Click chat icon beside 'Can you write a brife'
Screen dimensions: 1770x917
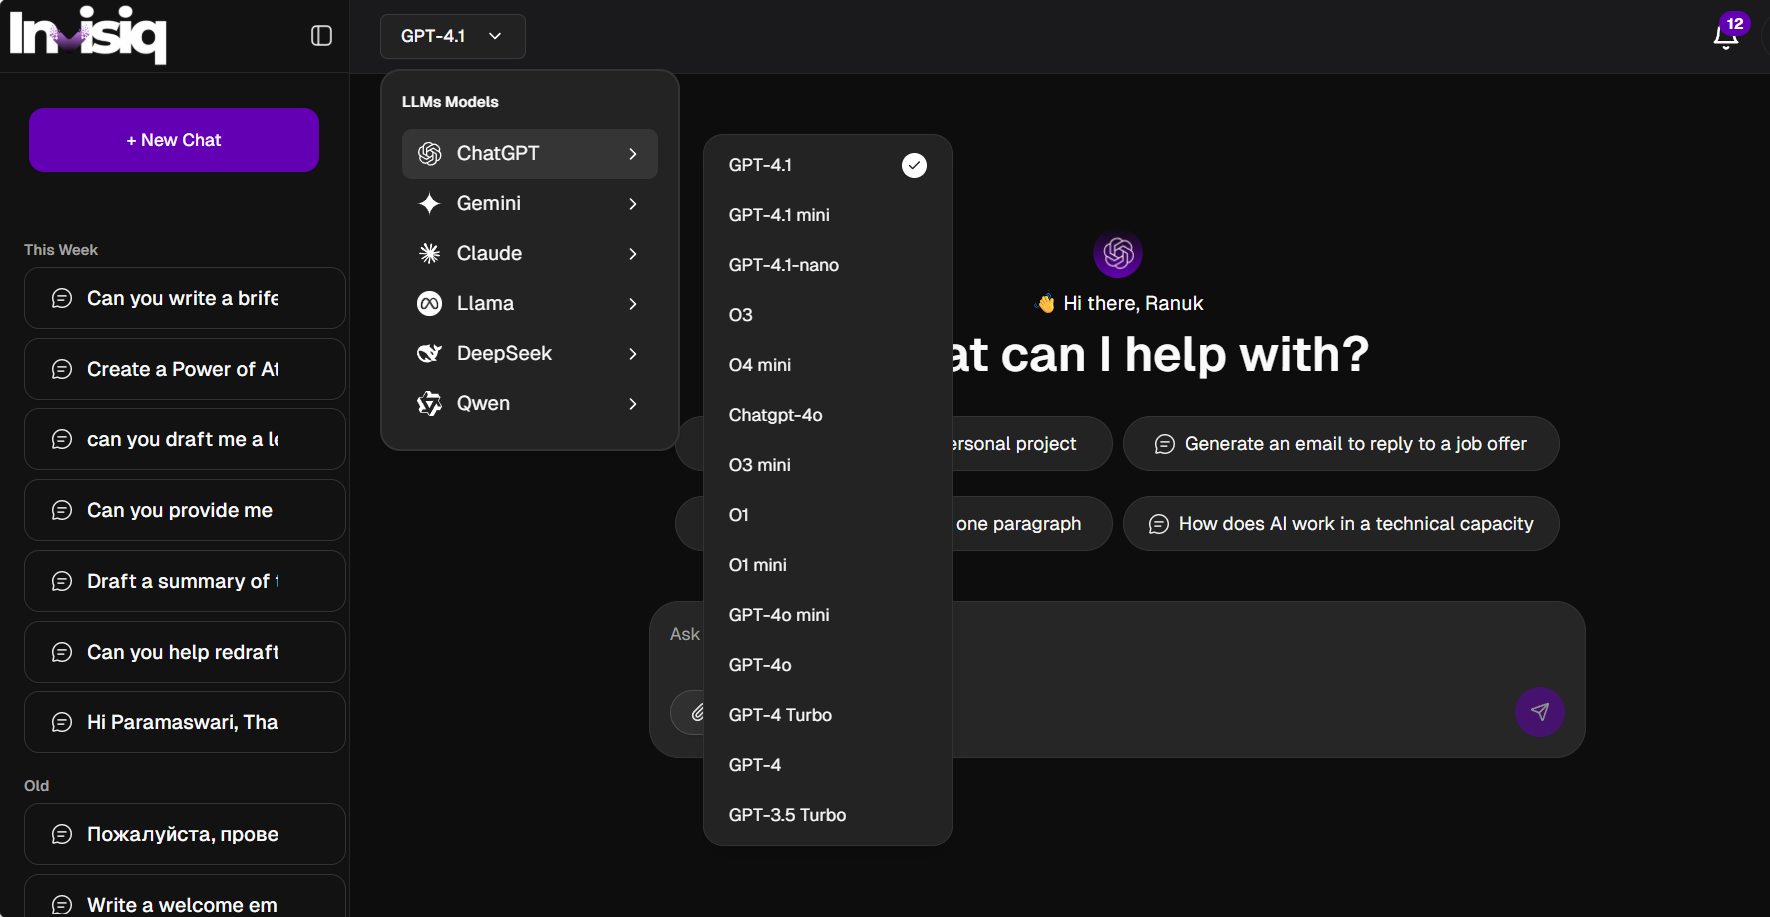pos(62,298)
